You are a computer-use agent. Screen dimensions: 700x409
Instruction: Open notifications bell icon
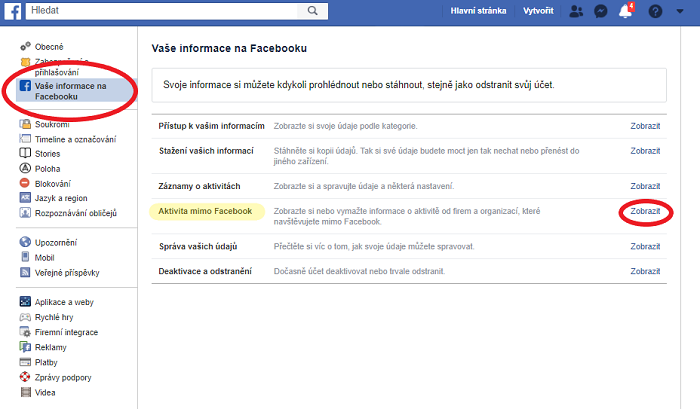627,12
